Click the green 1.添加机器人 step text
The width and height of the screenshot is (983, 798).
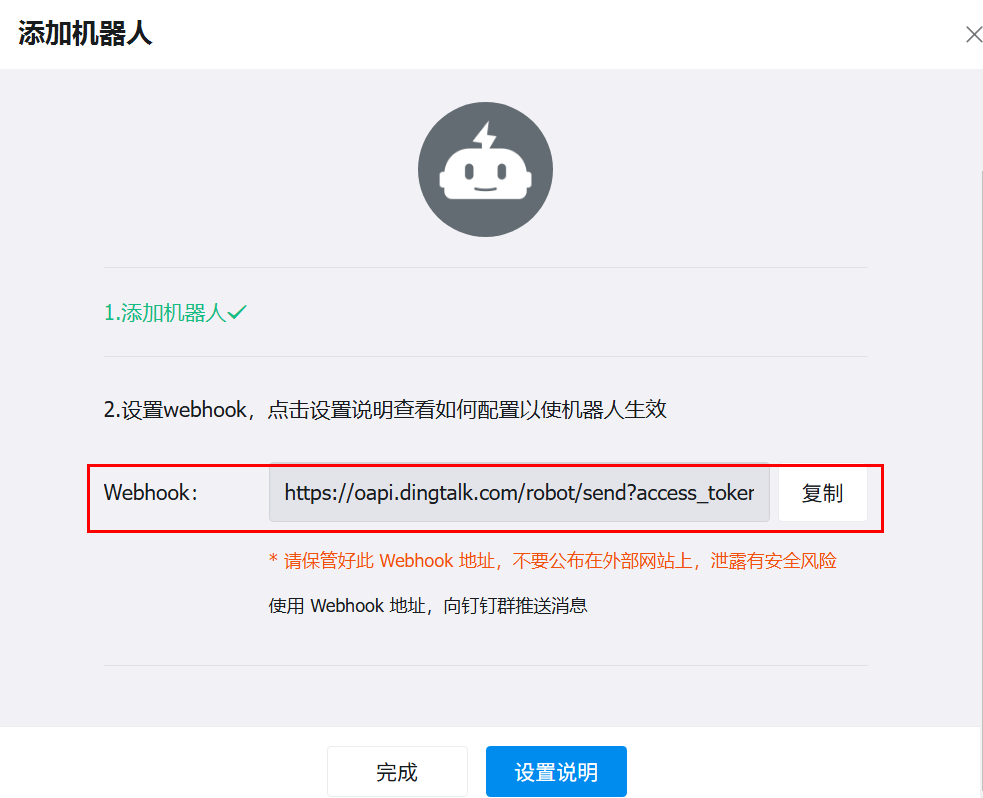[x=164, y=313]
